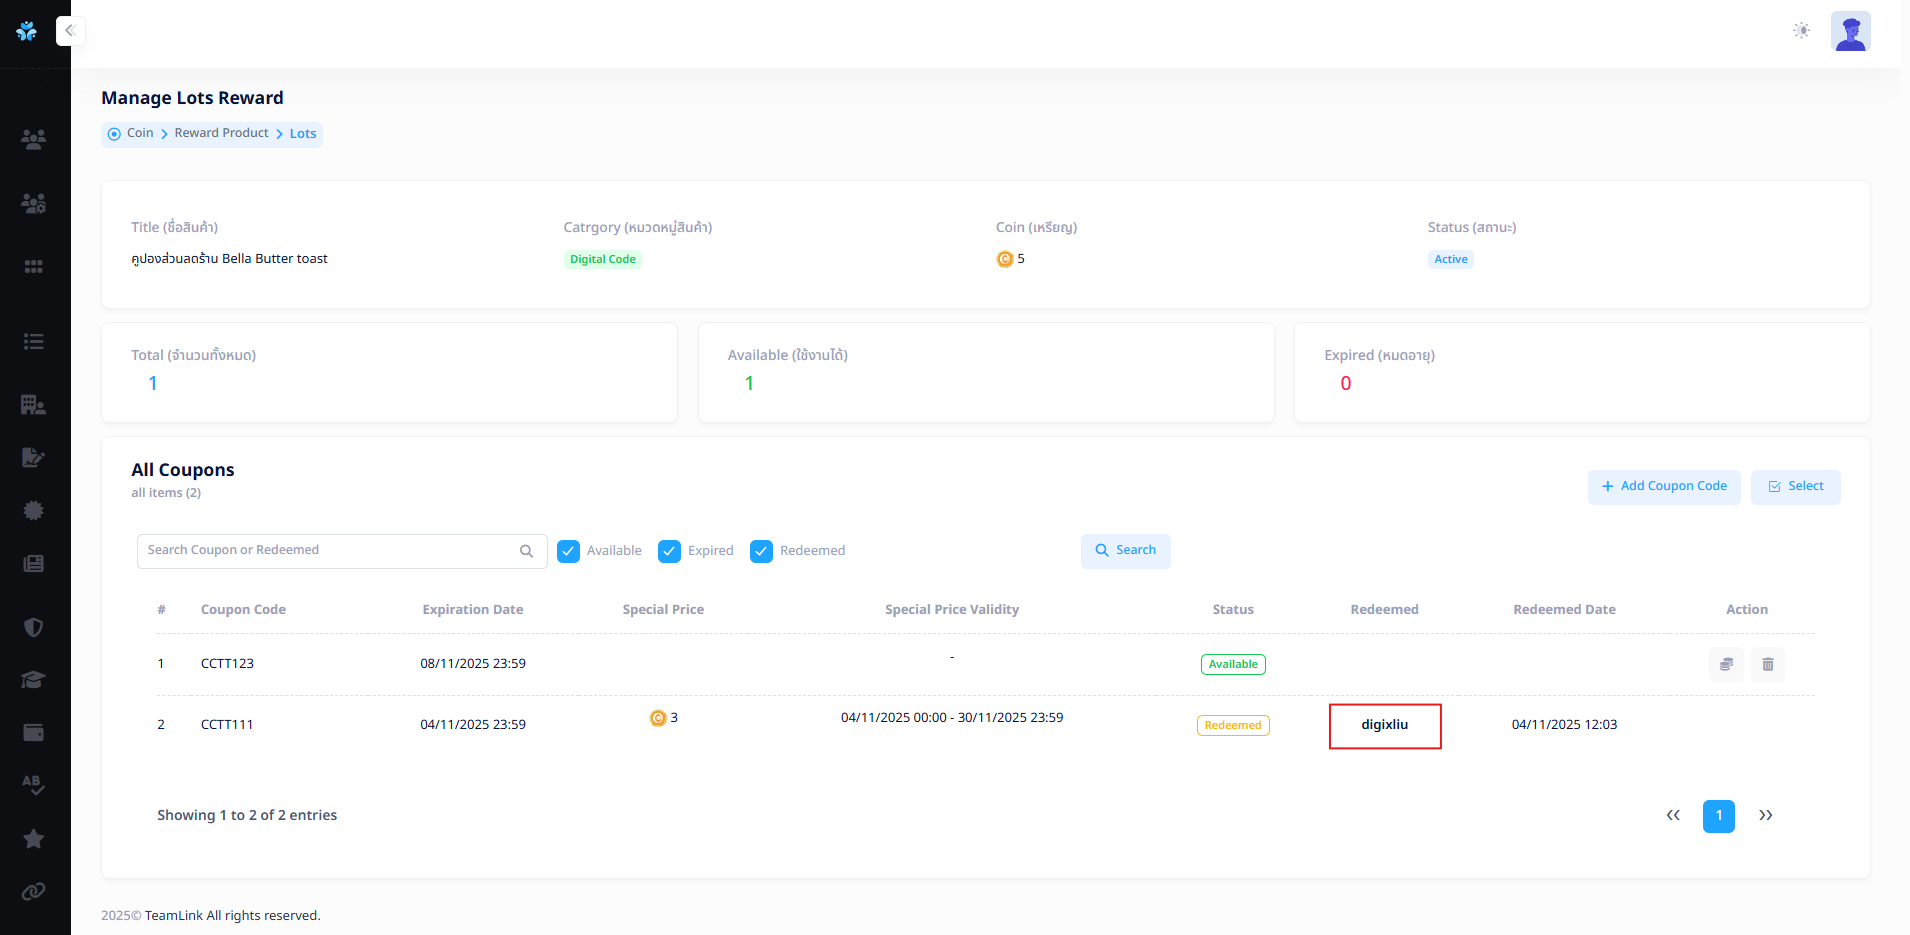Delete coupon CCTT123 with the trash icon
The height and width of the screenshot is (935, 1910).
[x=1767, y=664]
